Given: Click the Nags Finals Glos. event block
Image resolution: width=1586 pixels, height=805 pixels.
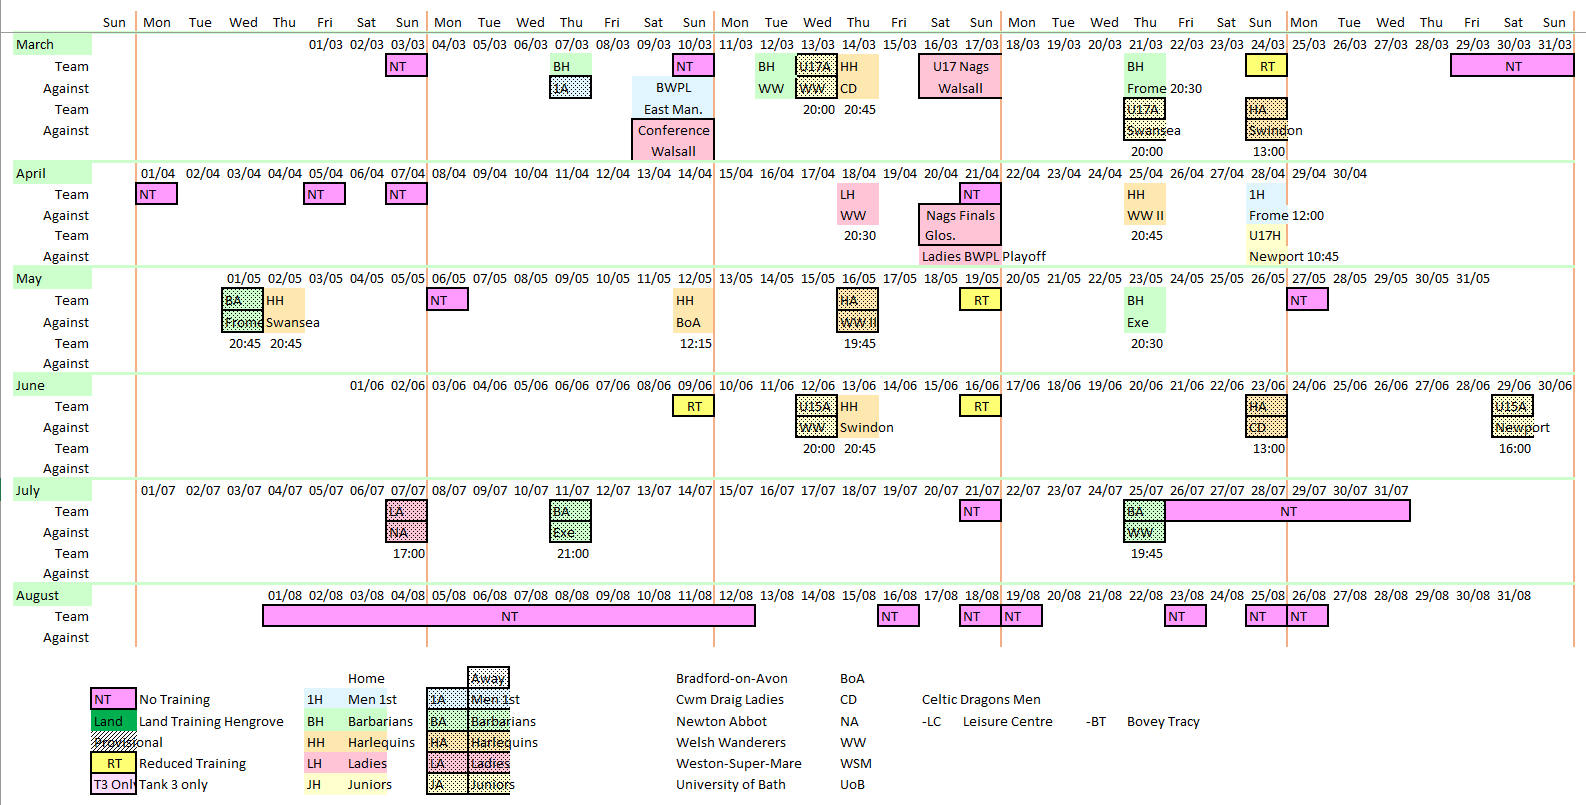Looking at the screenshot, I should pos(960,225).
